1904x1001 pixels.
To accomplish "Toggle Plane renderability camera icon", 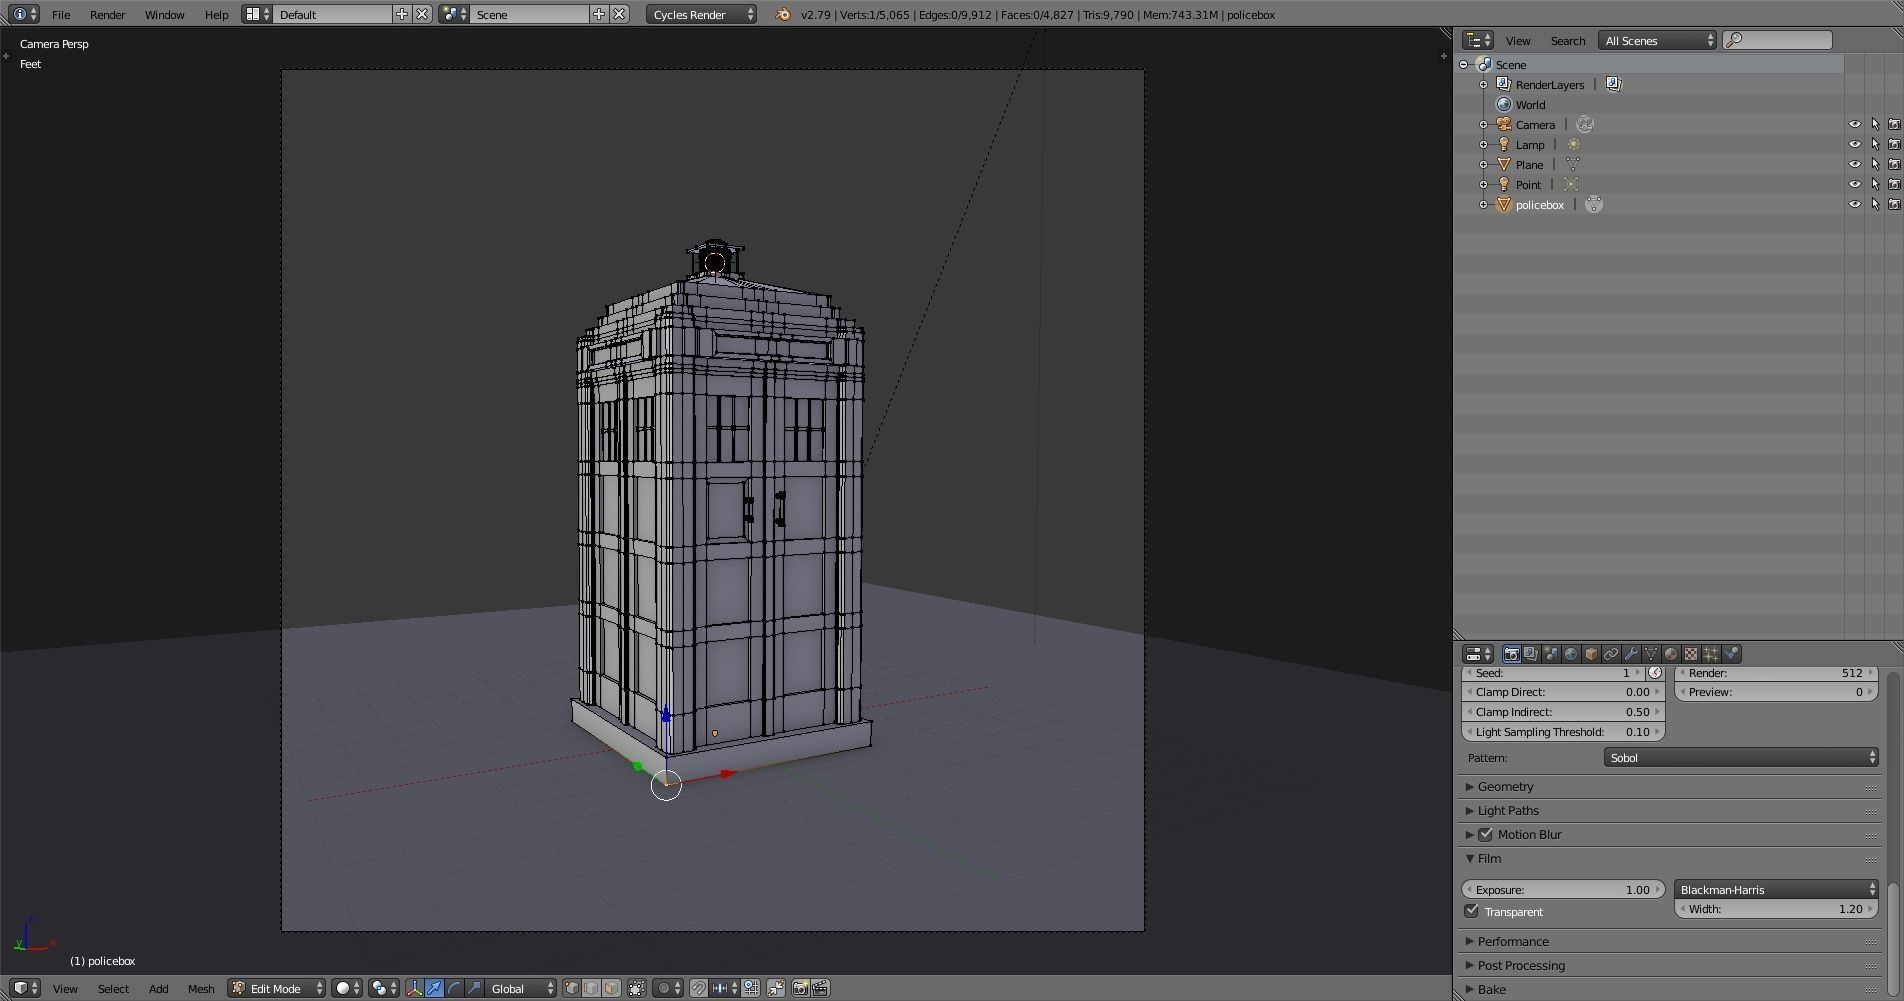I will pyautogui.click(x=1894, y=164).
